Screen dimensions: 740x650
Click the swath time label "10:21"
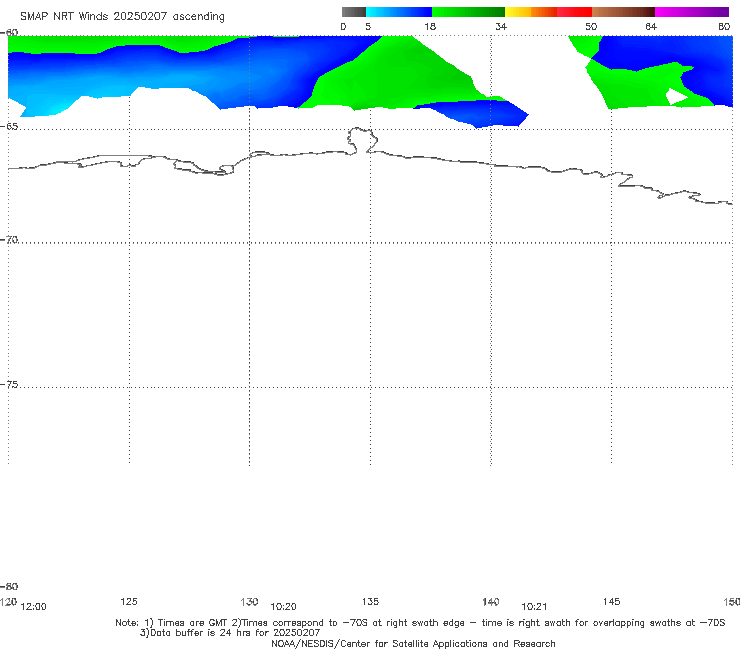click(x=534, y=607)
